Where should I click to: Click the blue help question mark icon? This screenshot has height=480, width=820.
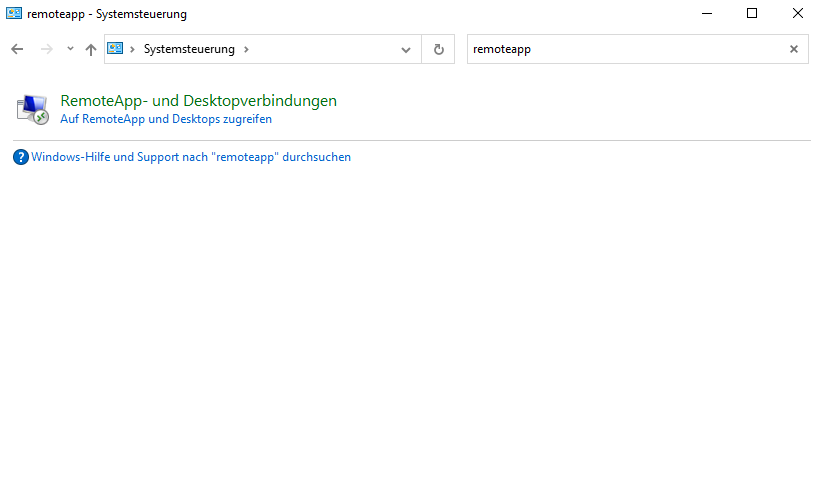click(x=21, y=157)
